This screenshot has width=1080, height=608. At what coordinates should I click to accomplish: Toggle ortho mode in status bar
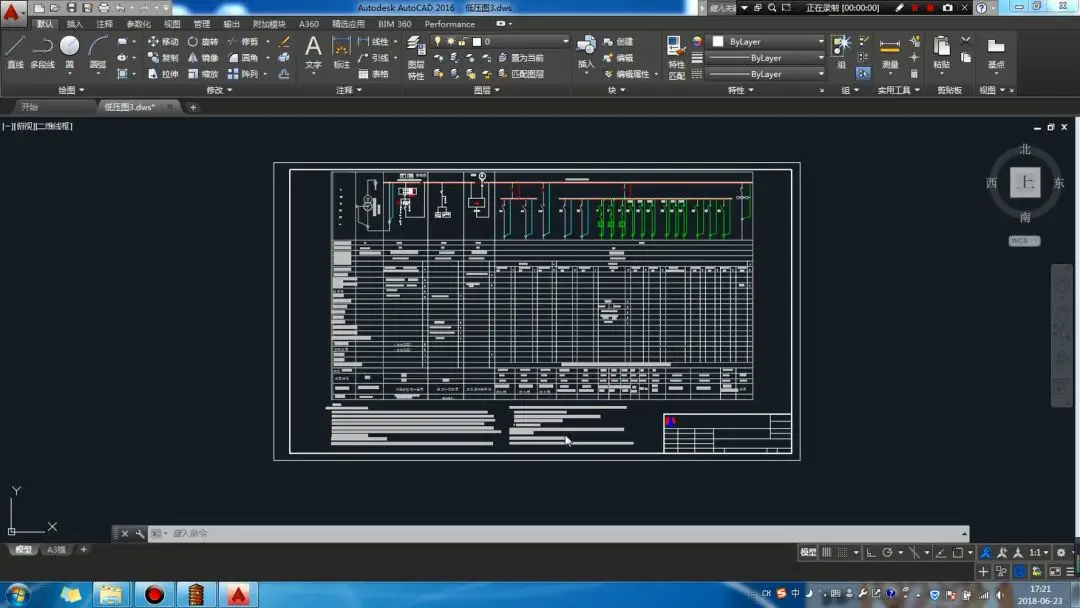871,552
